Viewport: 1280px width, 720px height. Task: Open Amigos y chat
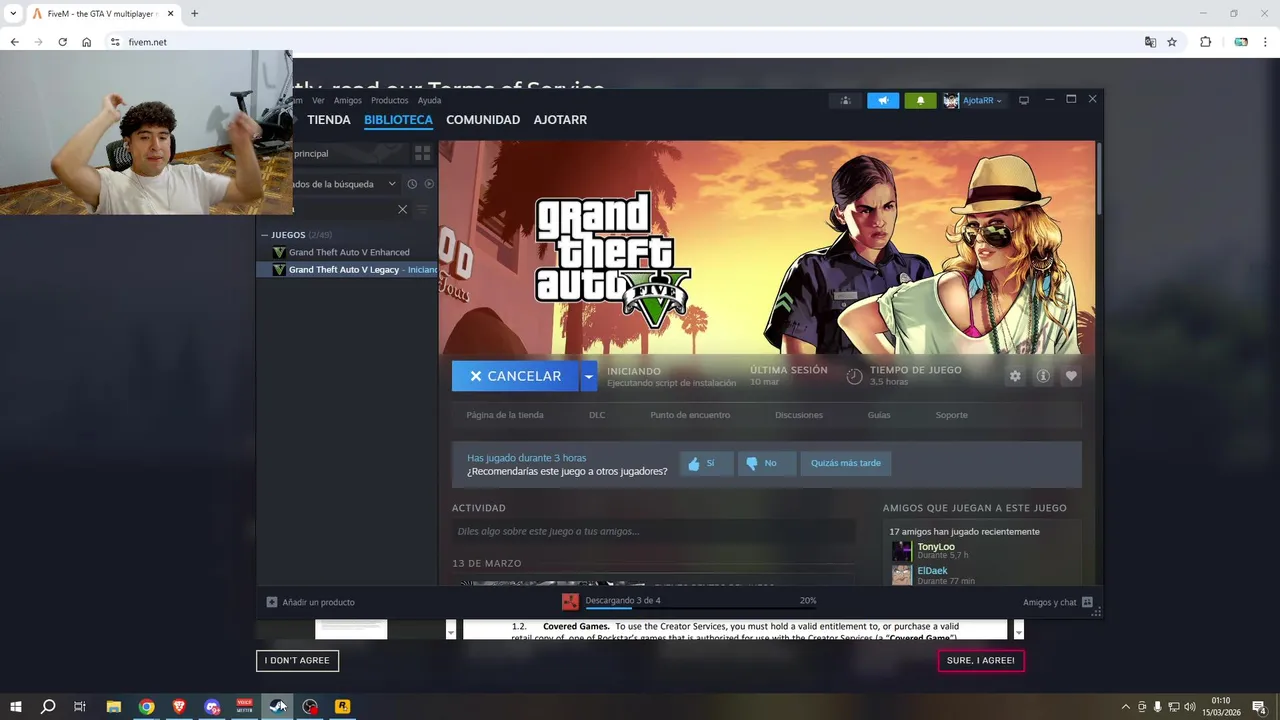1057,602
